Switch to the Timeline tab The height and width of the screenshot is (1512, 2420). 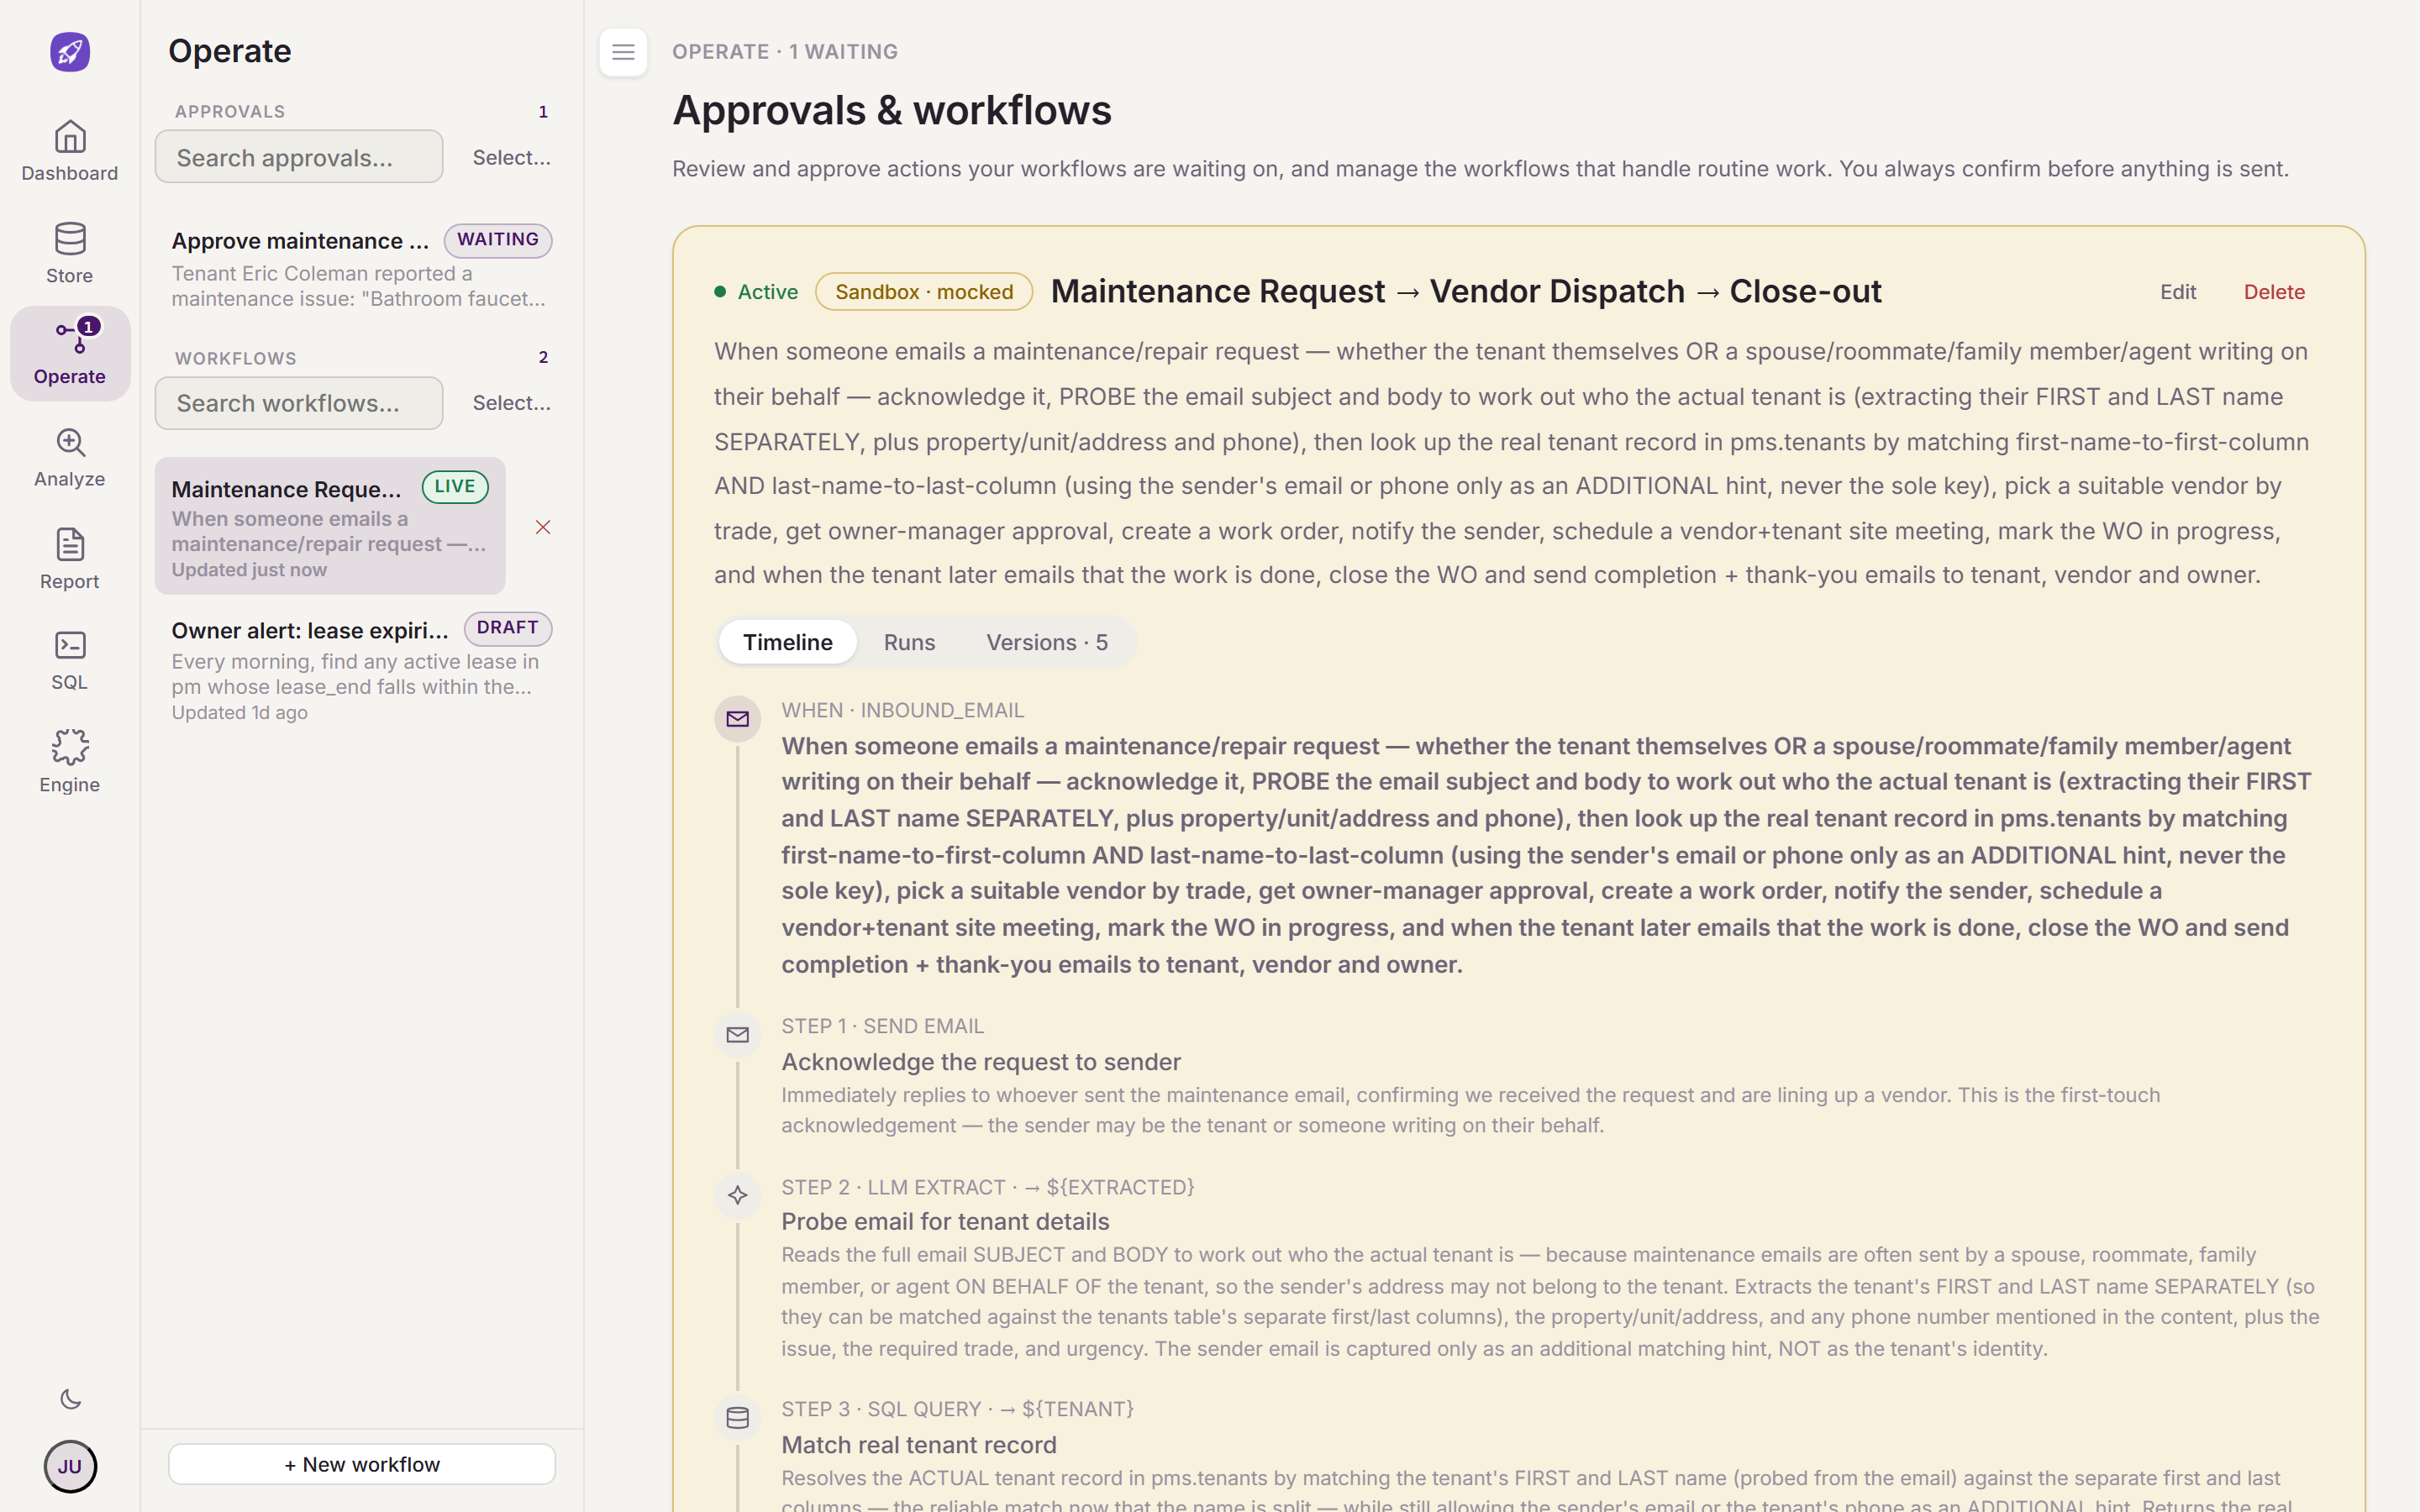787,642
